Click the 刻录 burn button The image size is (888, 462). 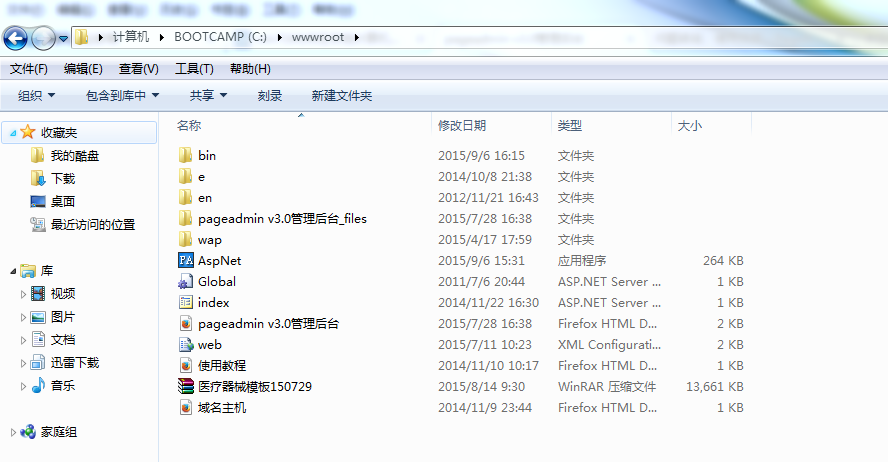pos(270,96)
